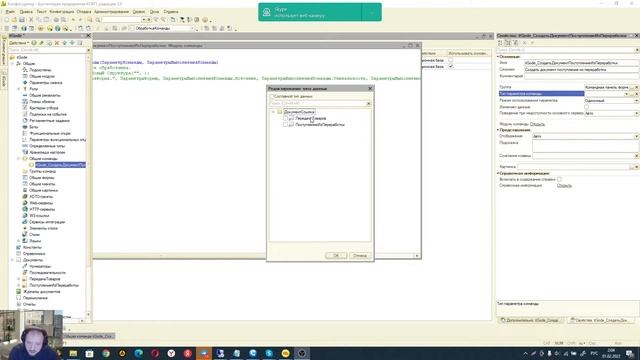Image resolution: width=640 pixels, height=360 pixels.
Task: Click alphabetical sort icon in properties panel toolbar
Action: click(500, 43)
